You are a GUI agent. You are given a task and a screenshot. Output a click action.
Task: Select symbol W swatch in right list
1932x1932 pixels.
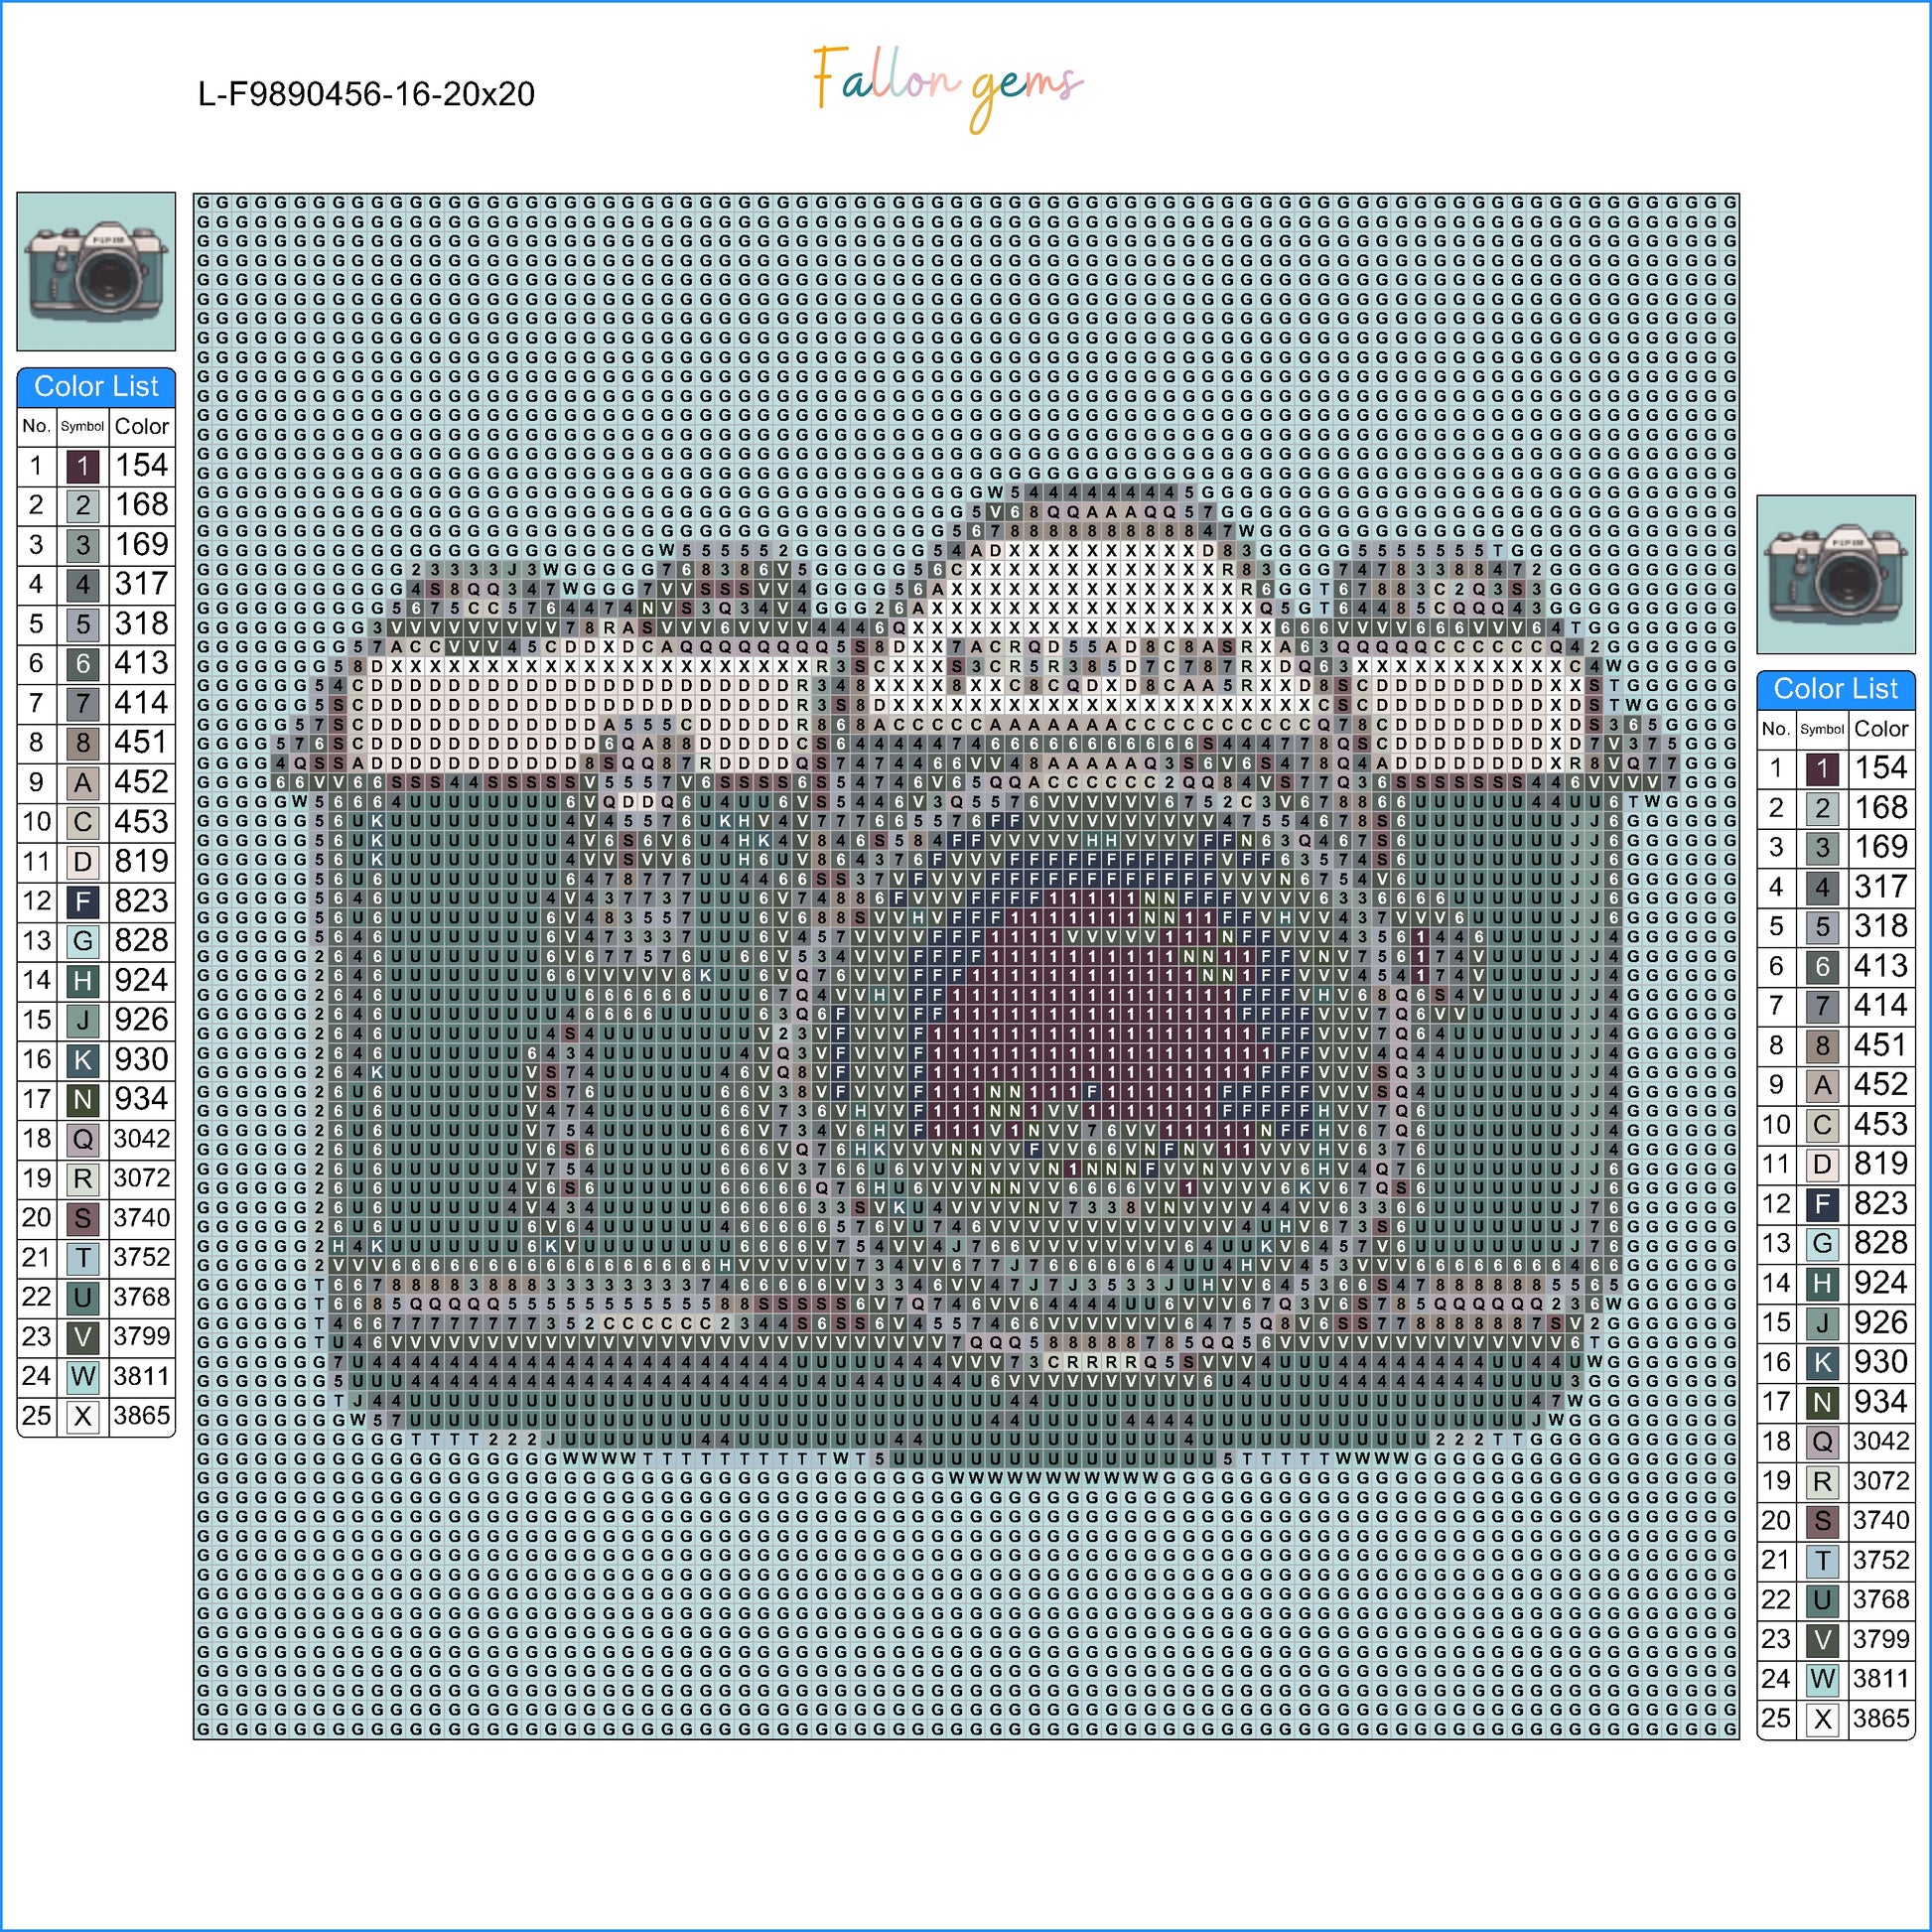click(1822, 1680)
